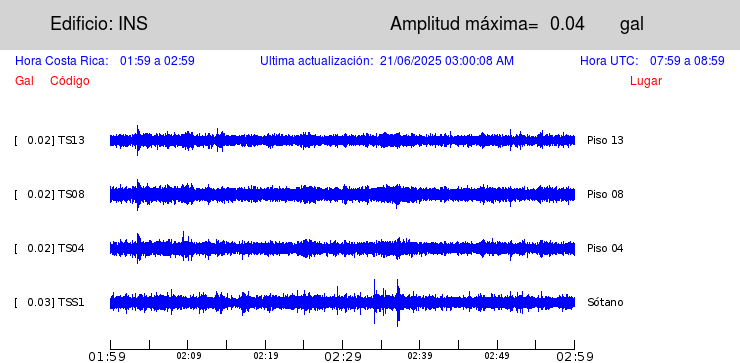Click the 'Piso 13' location label
Viewport: 740px width, 363px height.
click(x=605, y=140)
